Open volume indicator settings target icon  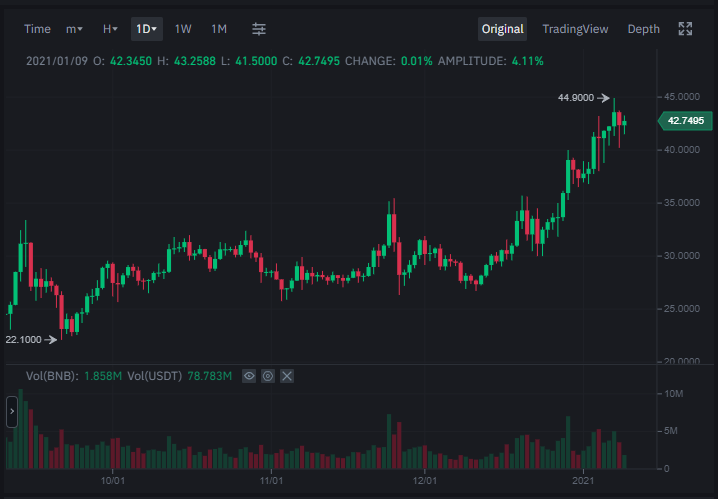click(268, 376)
